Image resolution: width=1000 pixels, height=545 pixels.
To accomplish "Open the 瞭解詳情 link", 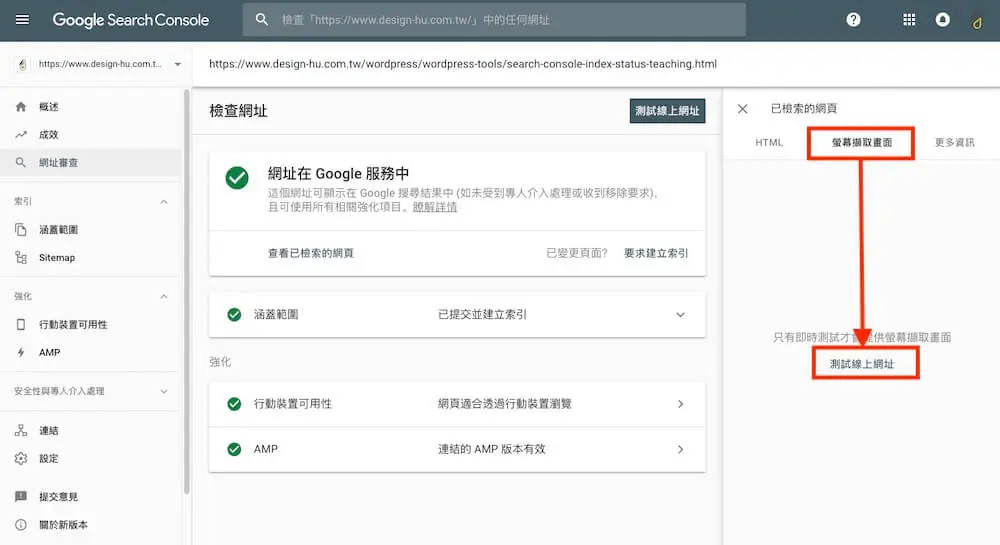I will pyautogui.click(x=435, y=207).
